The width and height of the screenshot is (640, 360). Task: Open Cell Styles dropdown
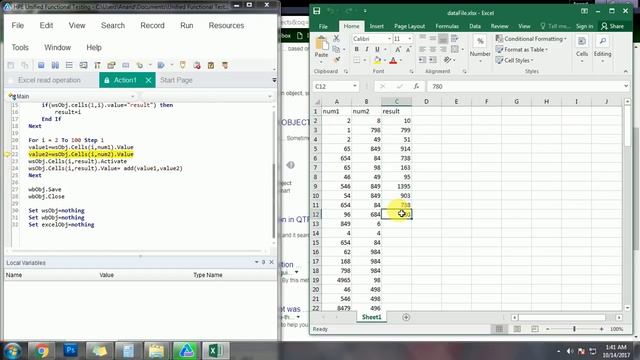(514, 60)
